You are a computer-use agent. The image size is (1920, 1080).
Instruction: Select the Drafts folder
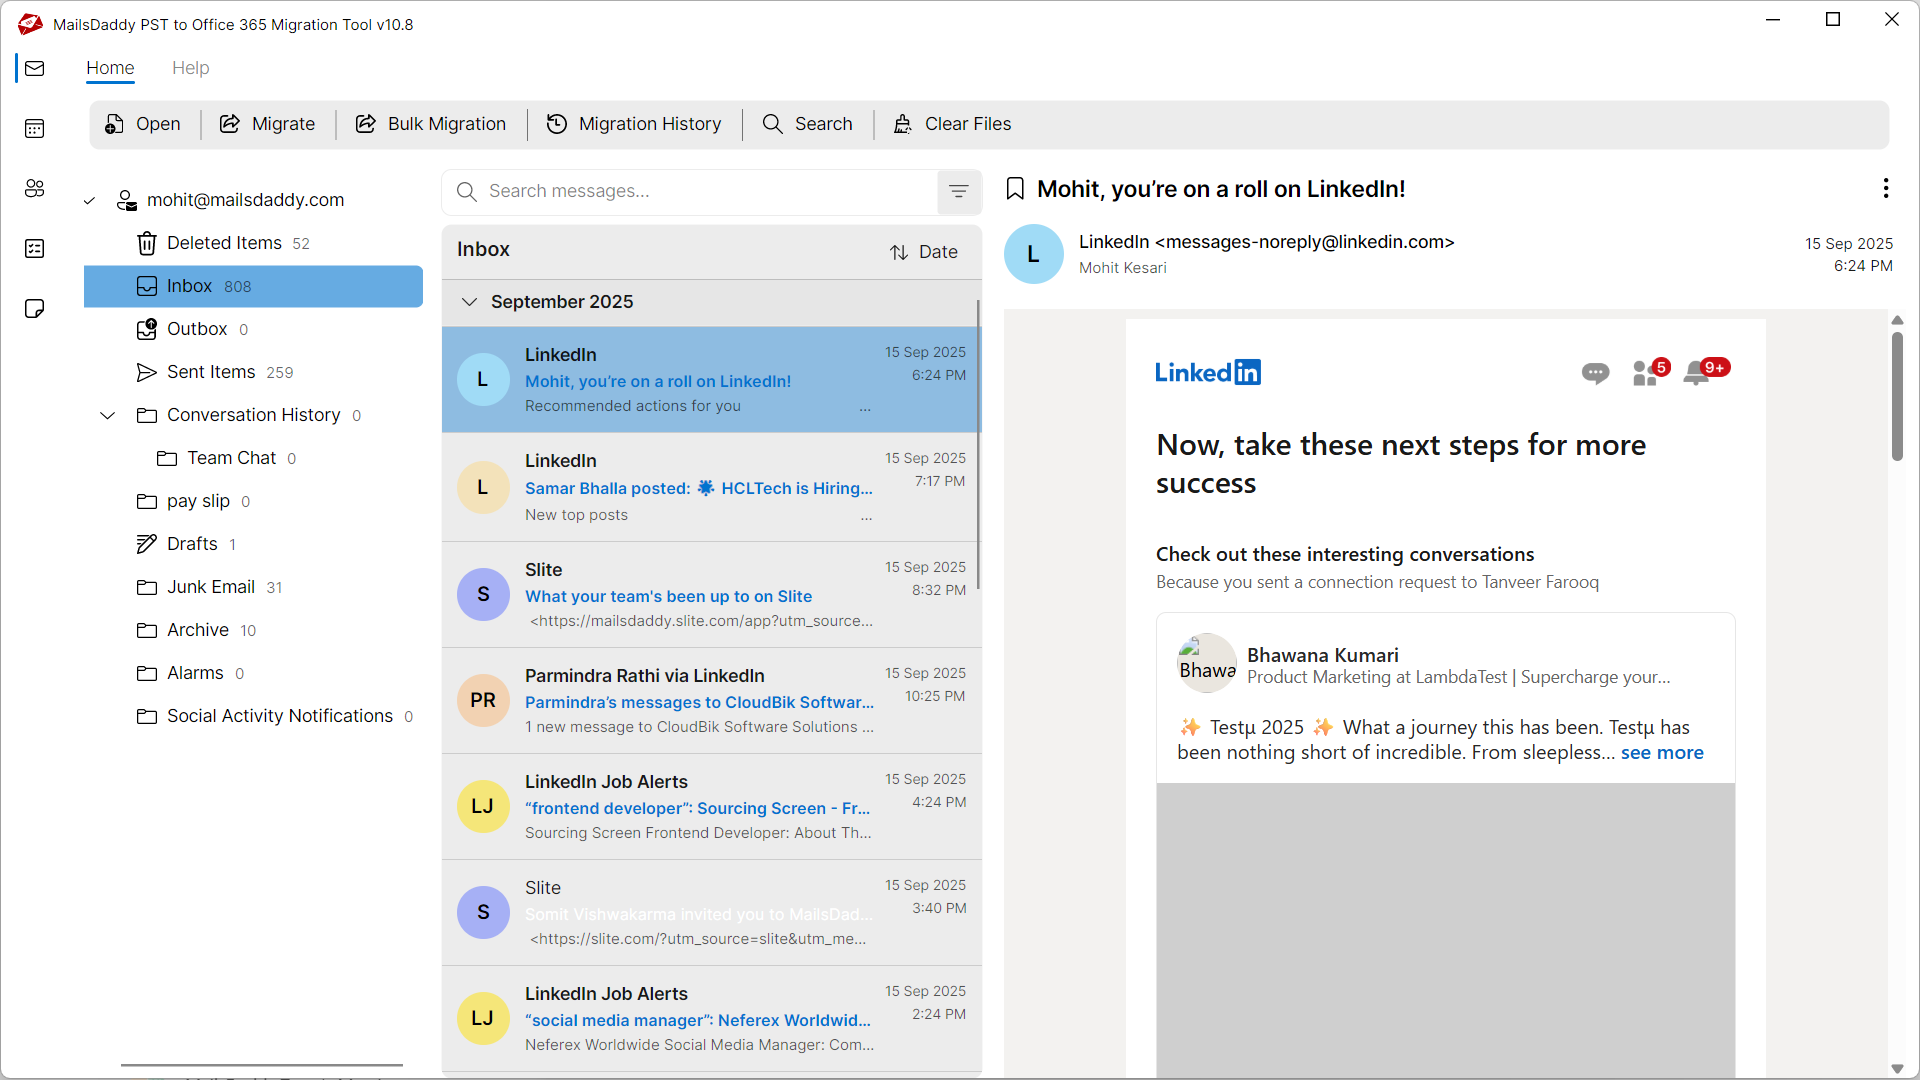pyautogui.click(x=253, y=544)
